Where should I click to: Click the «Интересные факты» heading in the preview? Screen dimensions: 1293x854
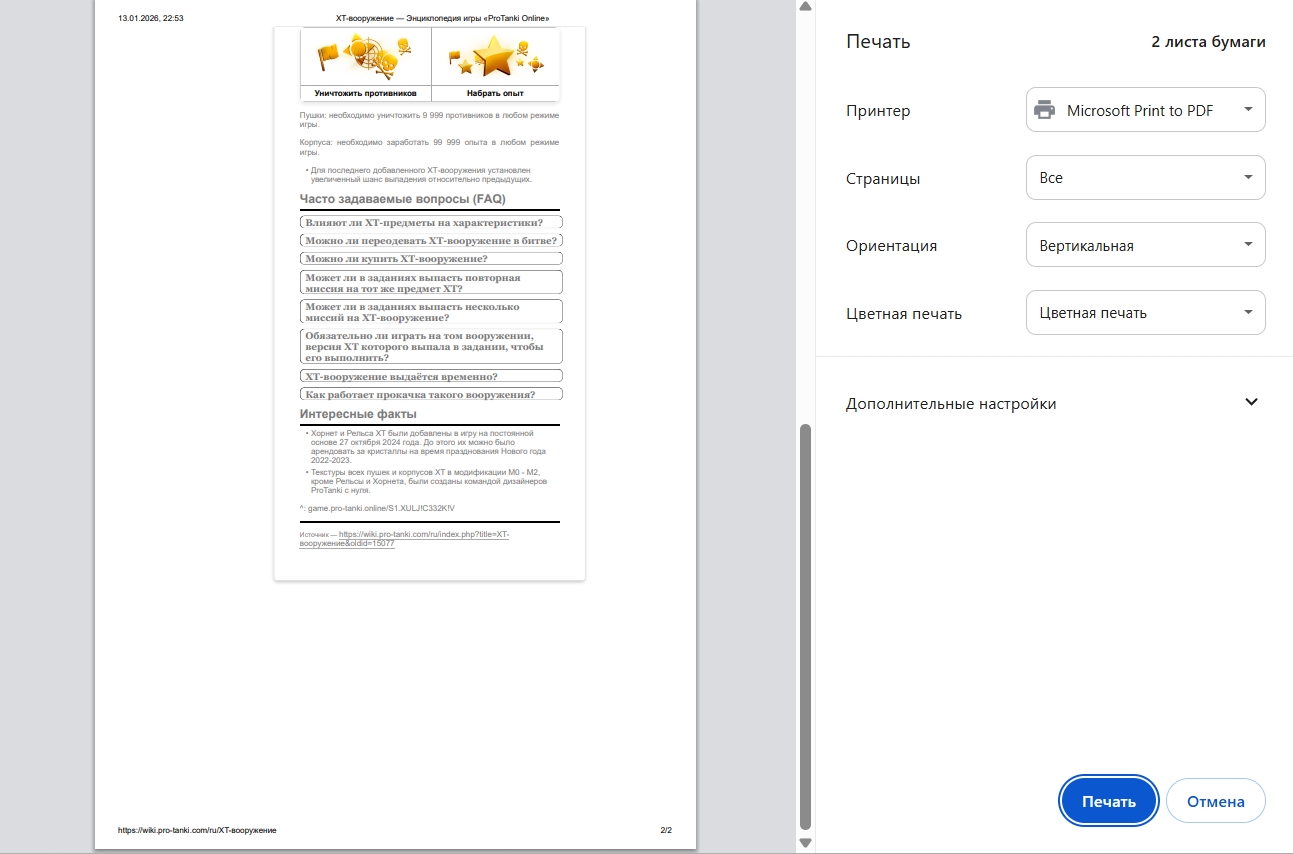(358, 414)
